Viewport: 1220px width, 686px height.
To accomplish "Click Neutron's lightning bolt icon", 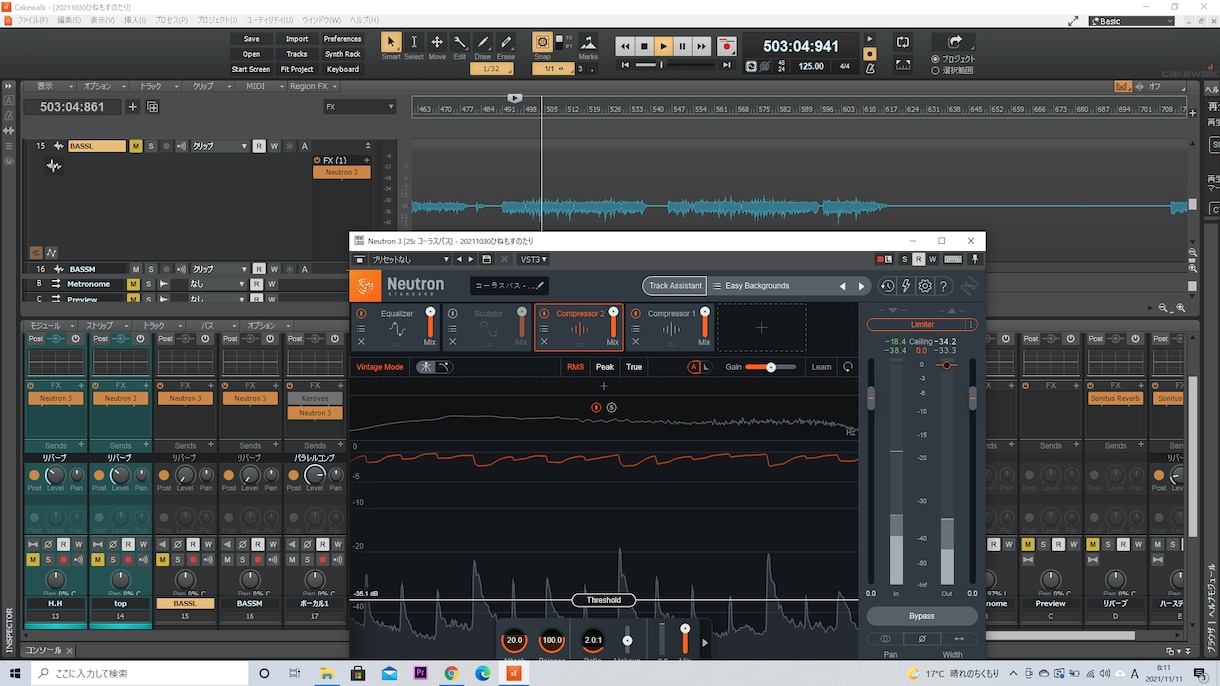I will pyautogui.click(x=906, y=286).
